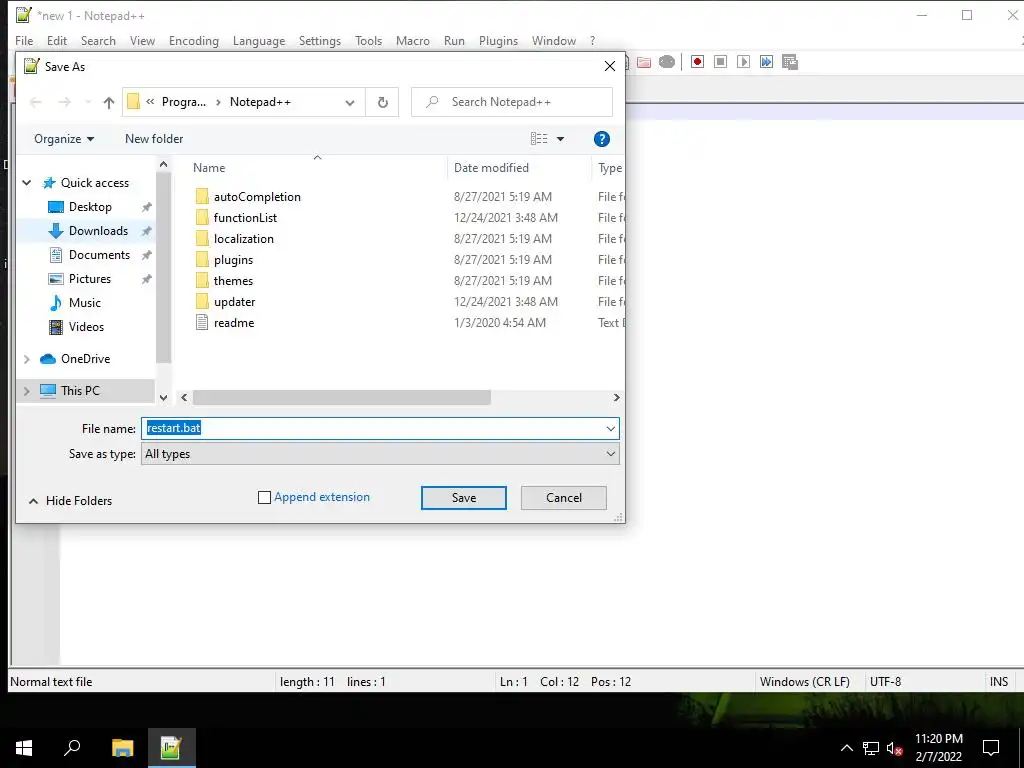Open the Encoding menu
1024x768 pixels.
(194, 40)
